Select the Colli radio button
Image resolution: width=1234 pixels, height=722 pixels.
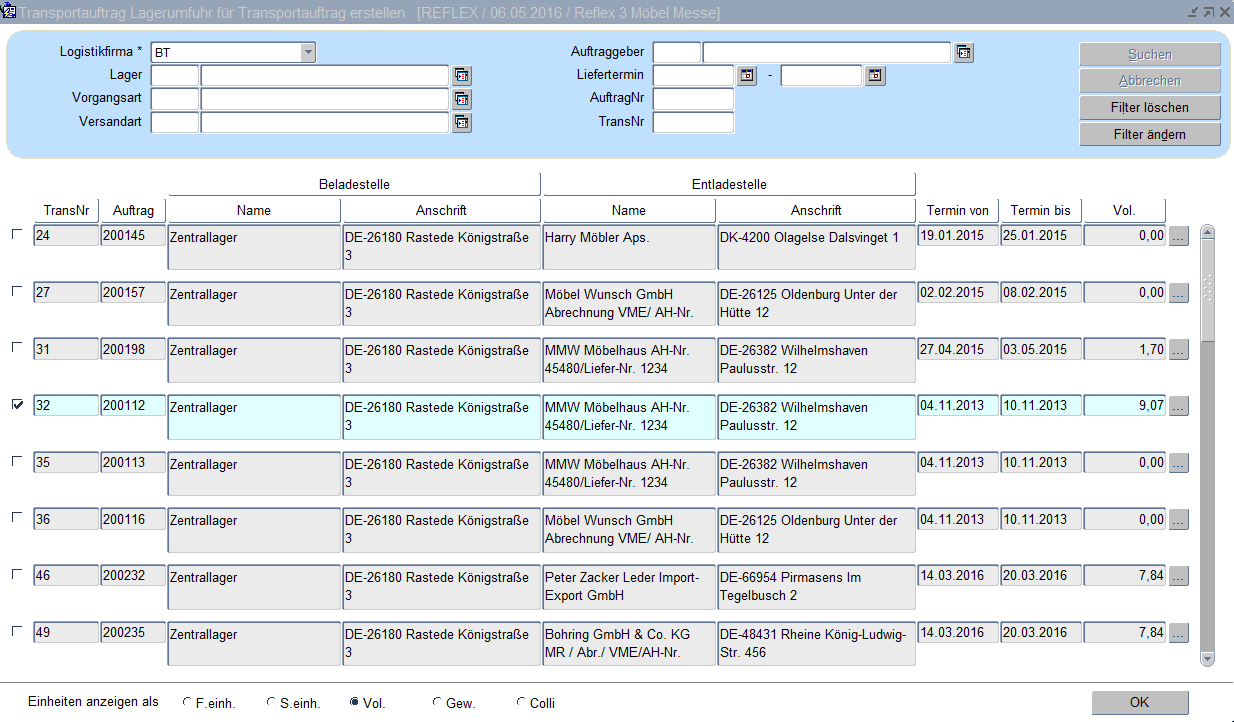[x=521, y=703]
